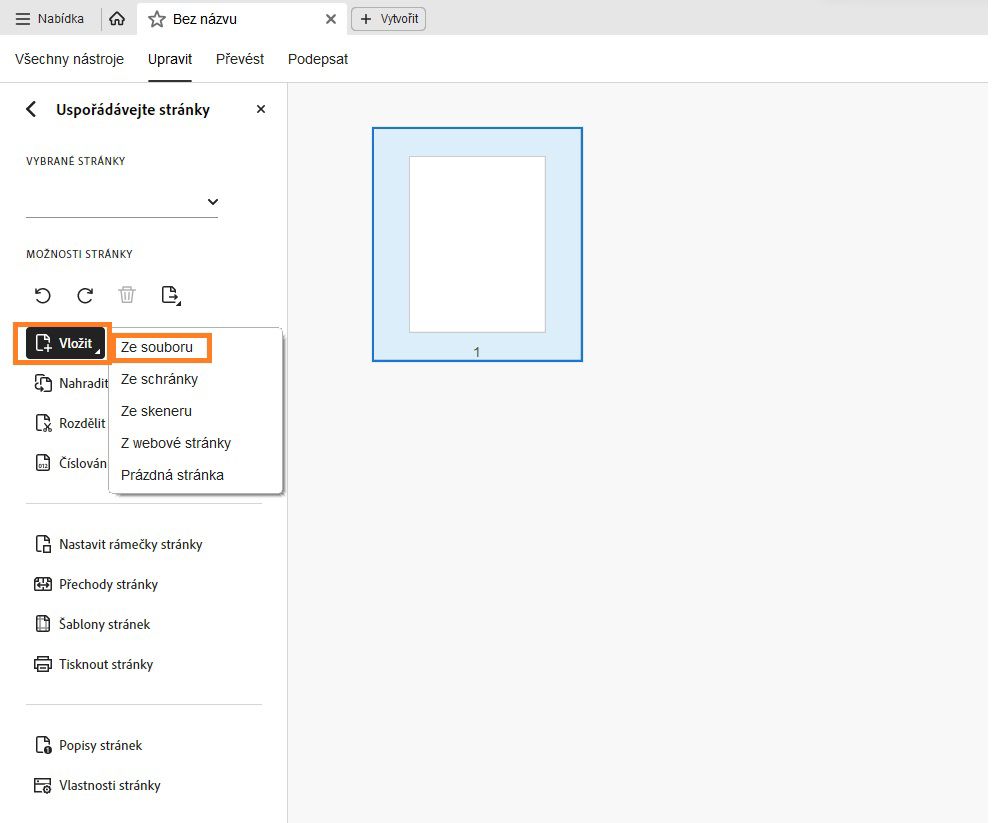Open Vlastnosti stránky
The width and height of the screenshot is (997, 823).
point(97,785)
